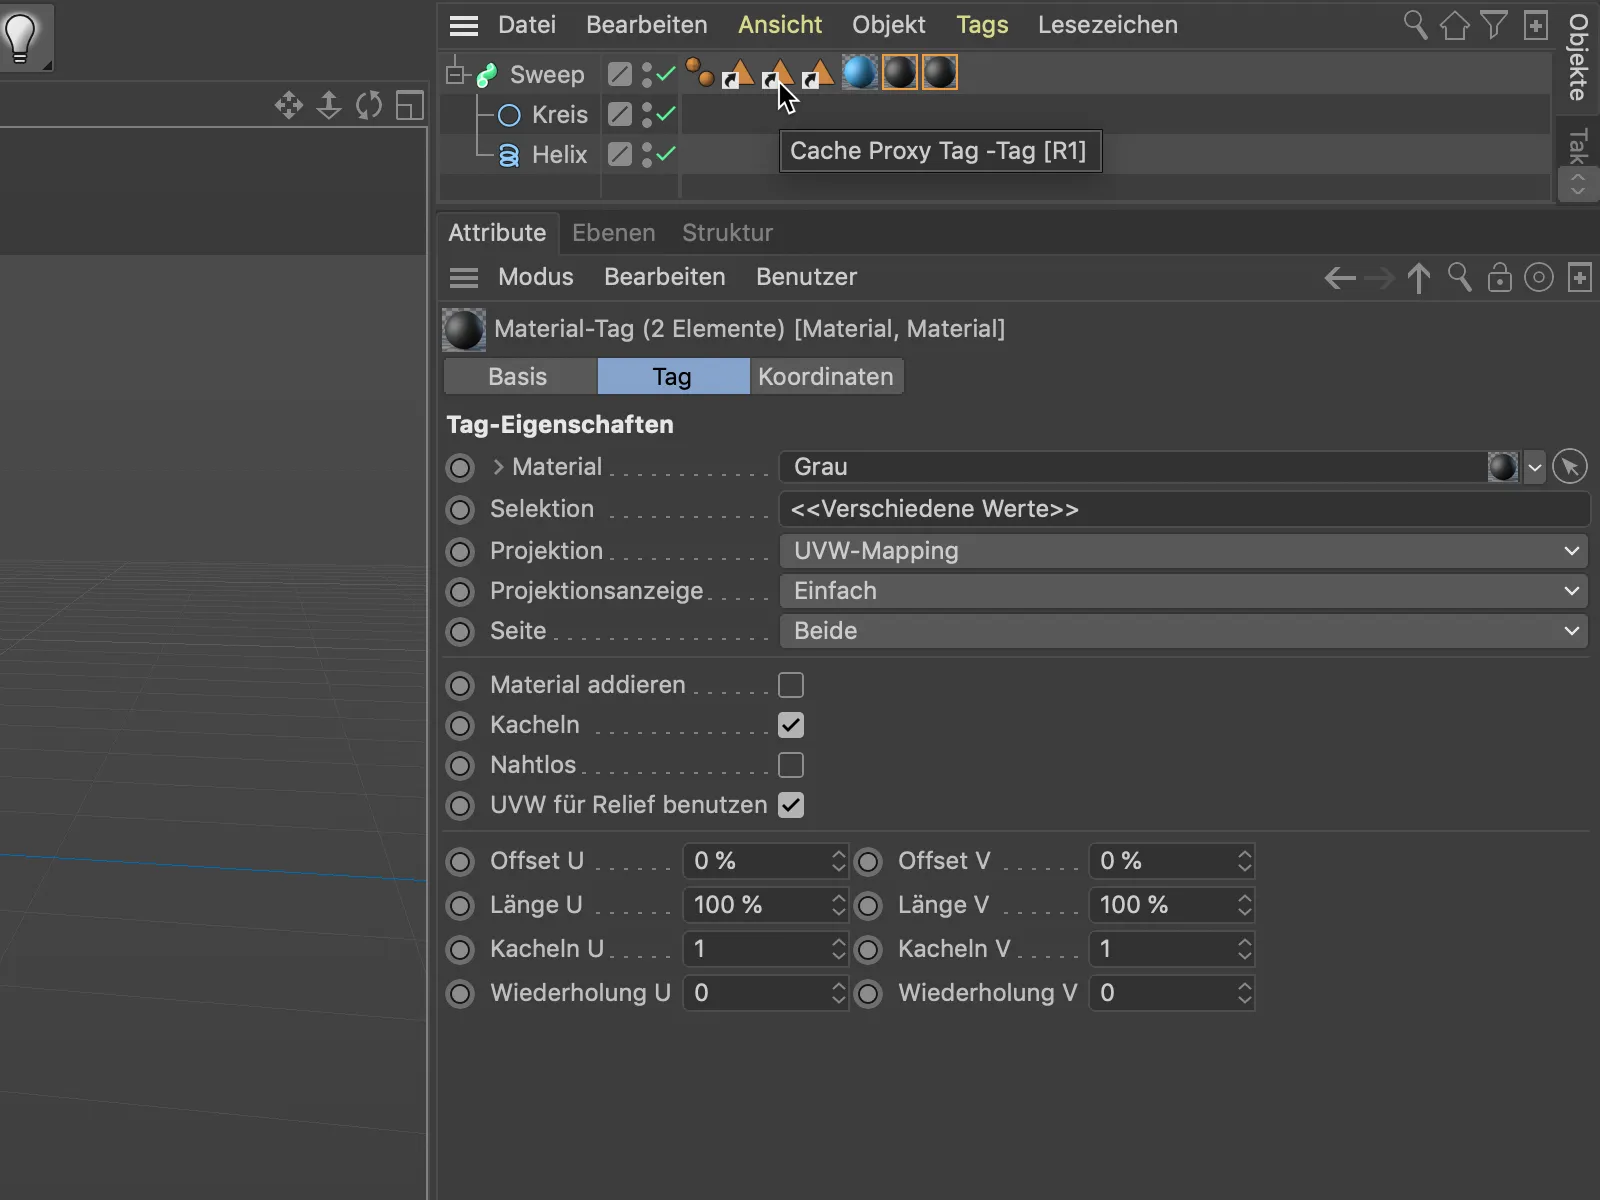Open the Ansicht menu
This screenshot has width=1600, height=1200.
point(780,25)
